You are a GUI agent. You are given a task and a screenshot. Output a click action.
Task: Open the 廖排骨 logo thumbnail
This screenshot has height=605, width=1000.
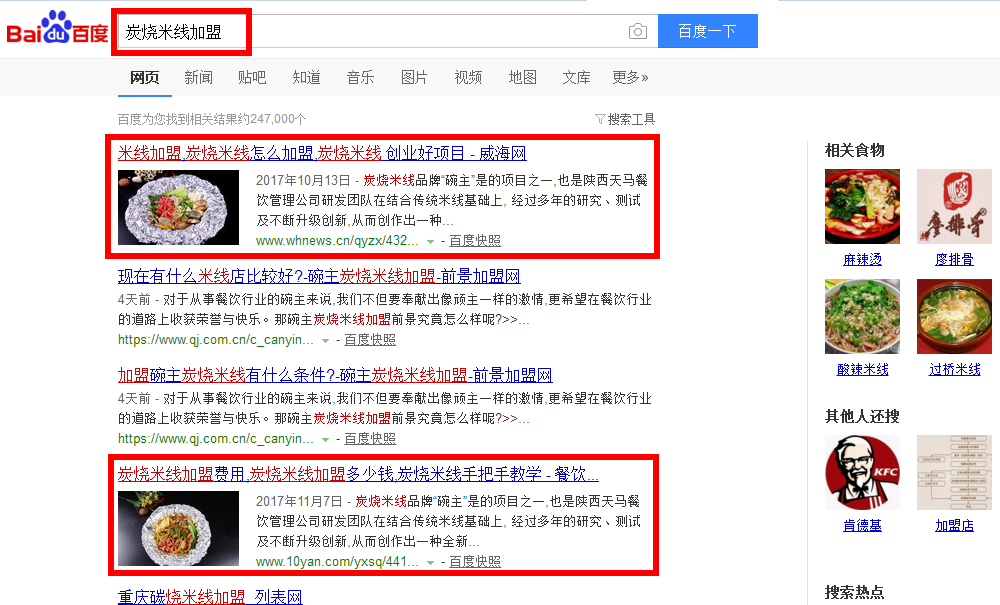(954, 207)
